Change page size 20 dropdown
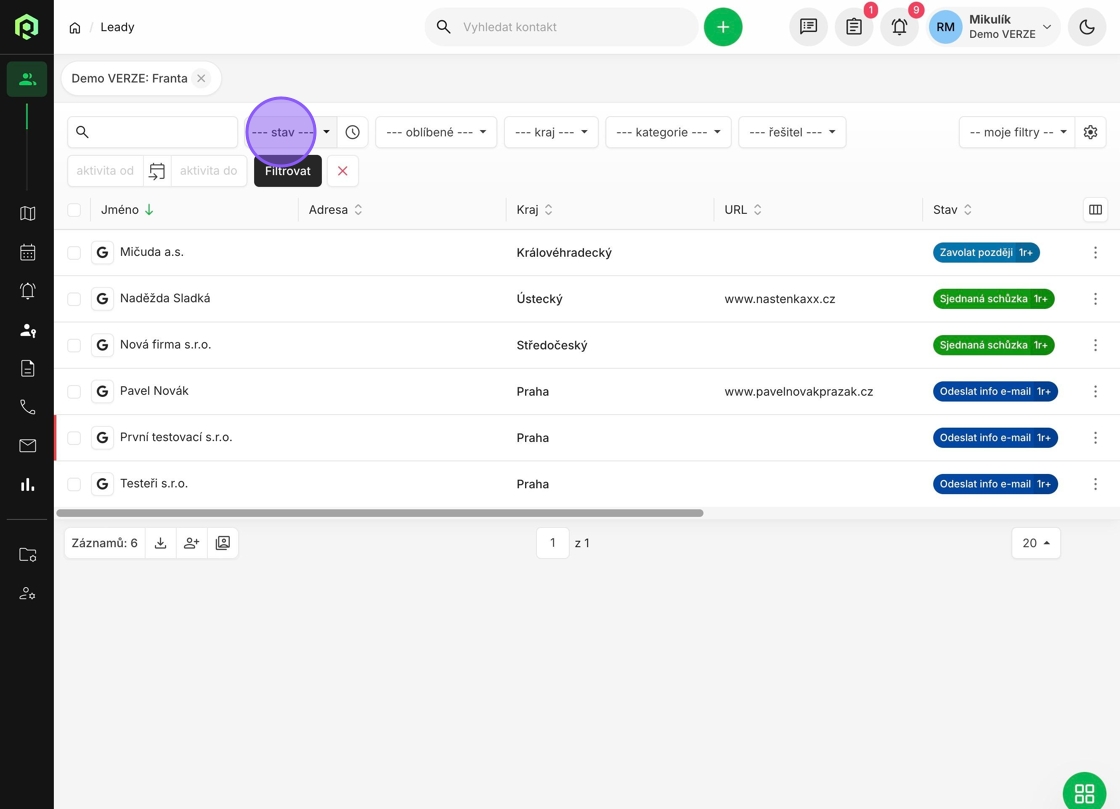The image size is (1120, 809). [1036, 543]
